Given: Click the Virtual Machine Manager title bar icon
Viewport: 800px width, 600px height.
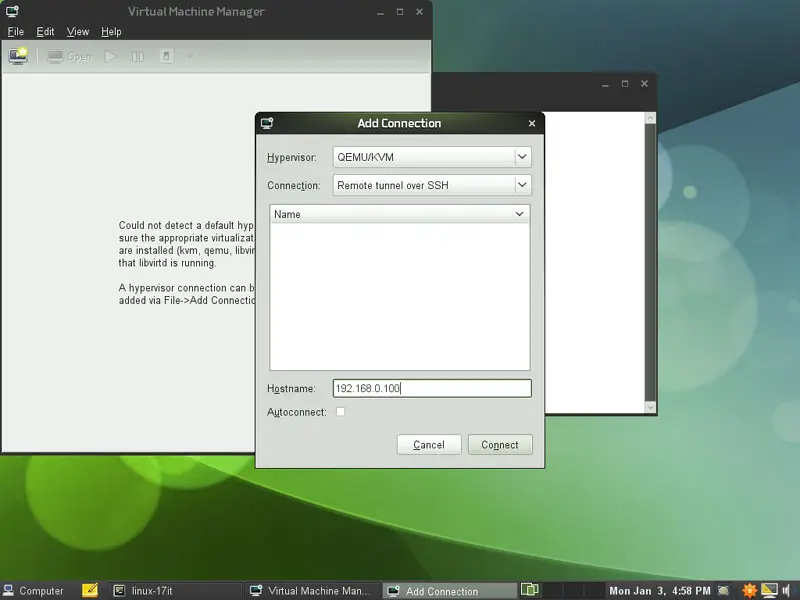Looking at the screenshot, I should tap(12, 11).
